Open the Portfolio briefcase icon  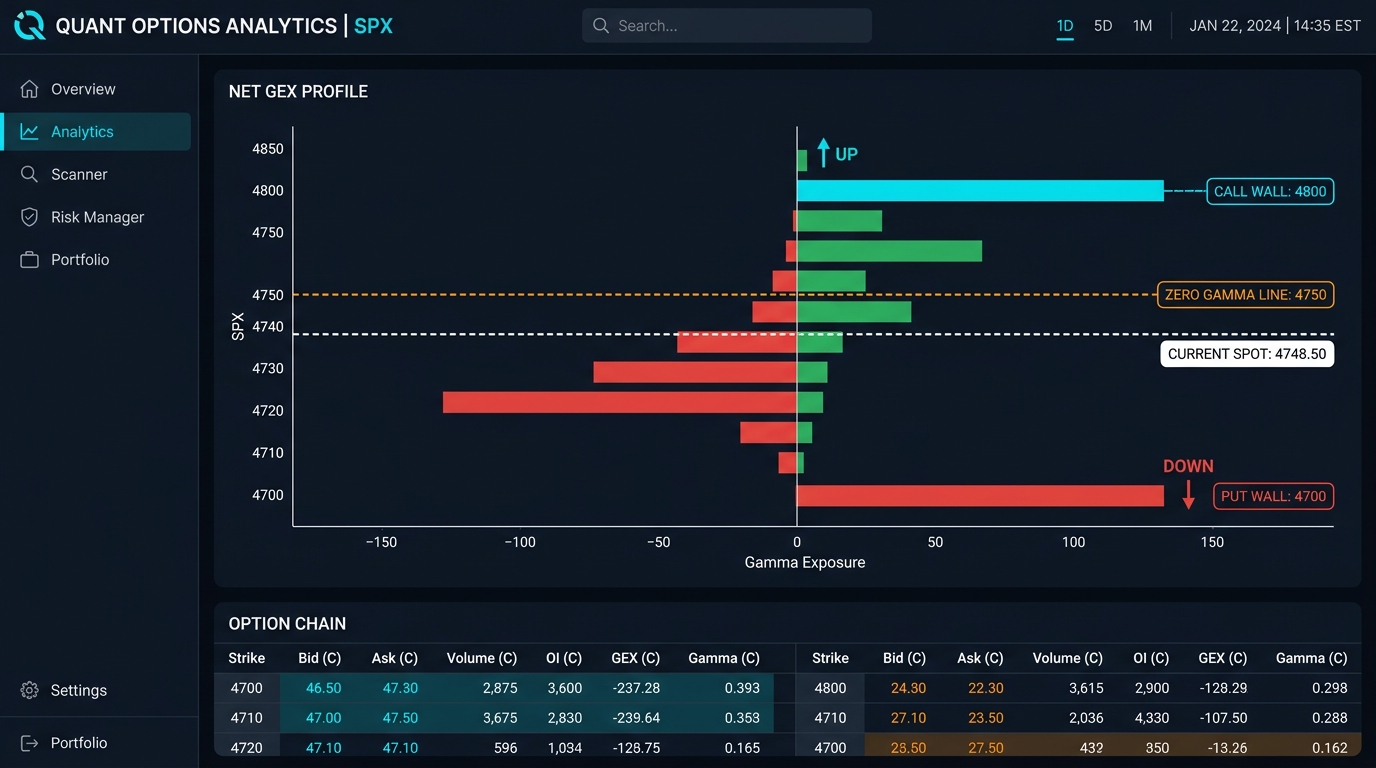coord(30,260)
